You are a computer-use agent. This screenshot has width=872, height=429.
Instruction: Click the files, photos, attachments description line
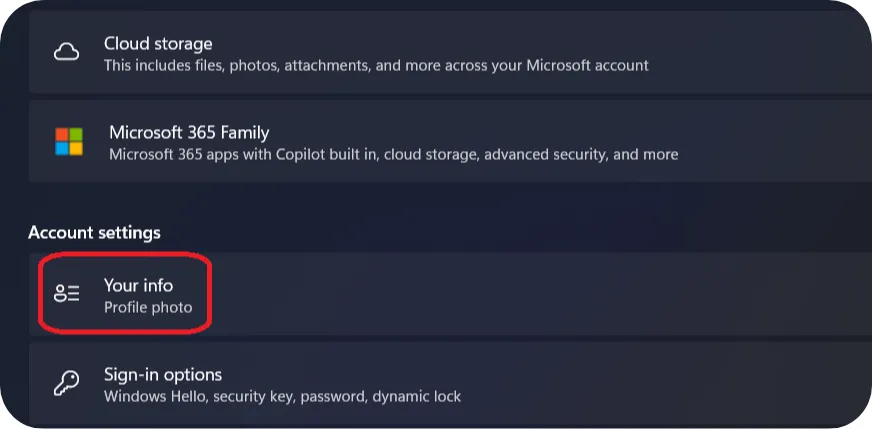point(376,66)
